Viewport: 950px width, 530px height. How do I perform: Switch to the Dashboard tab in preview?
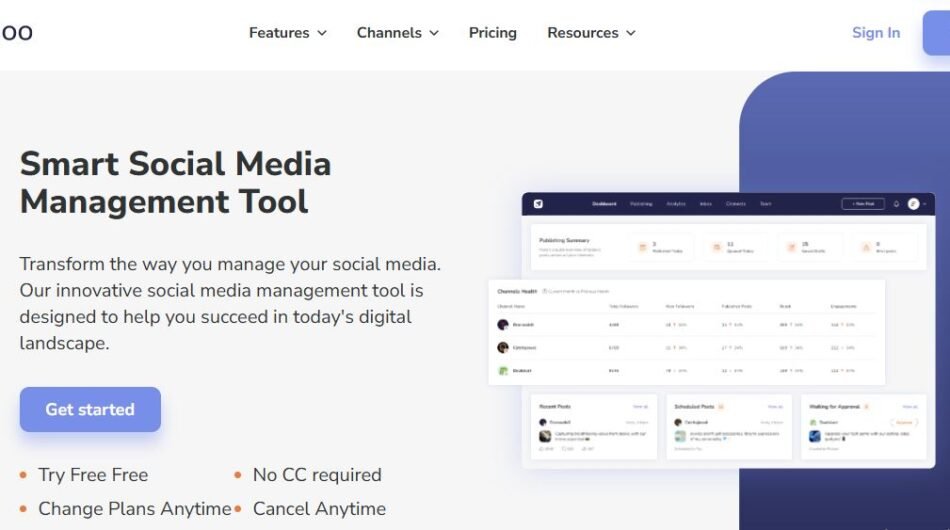pyautogui.click(x=604, y=204)
